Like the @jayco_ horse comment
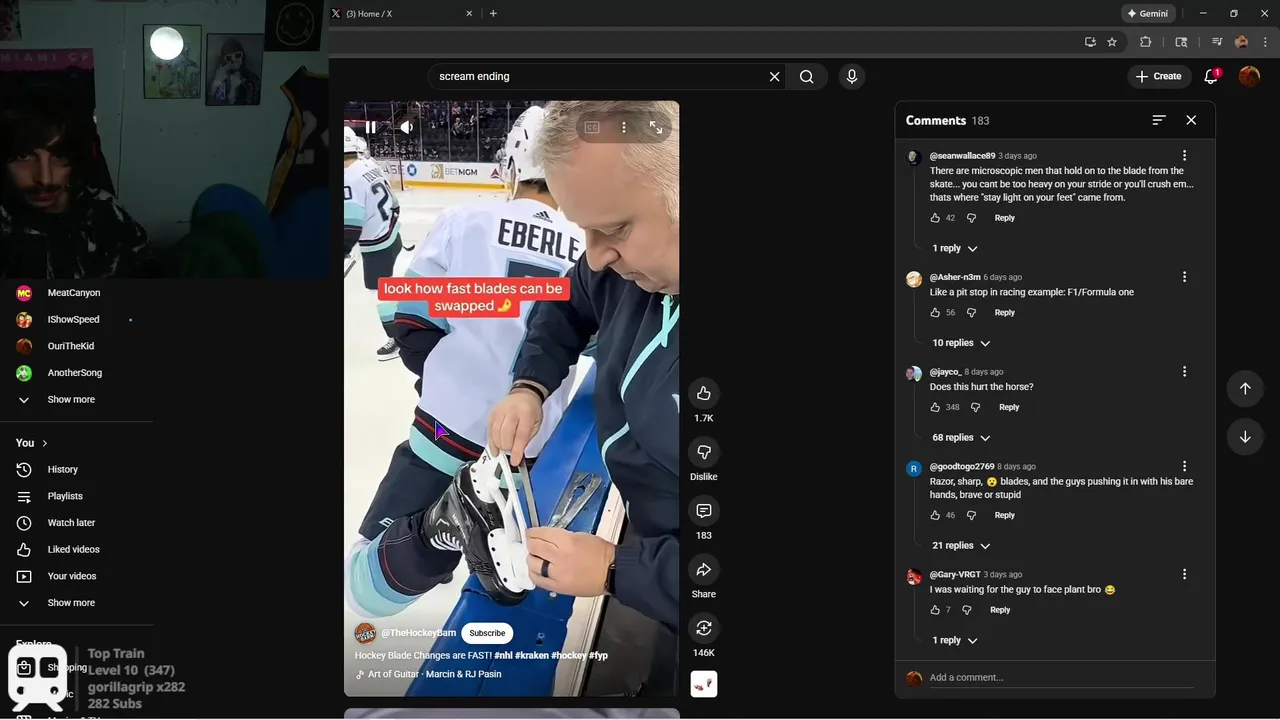The height and width of the screenshot is (720, 1280). 935,407
